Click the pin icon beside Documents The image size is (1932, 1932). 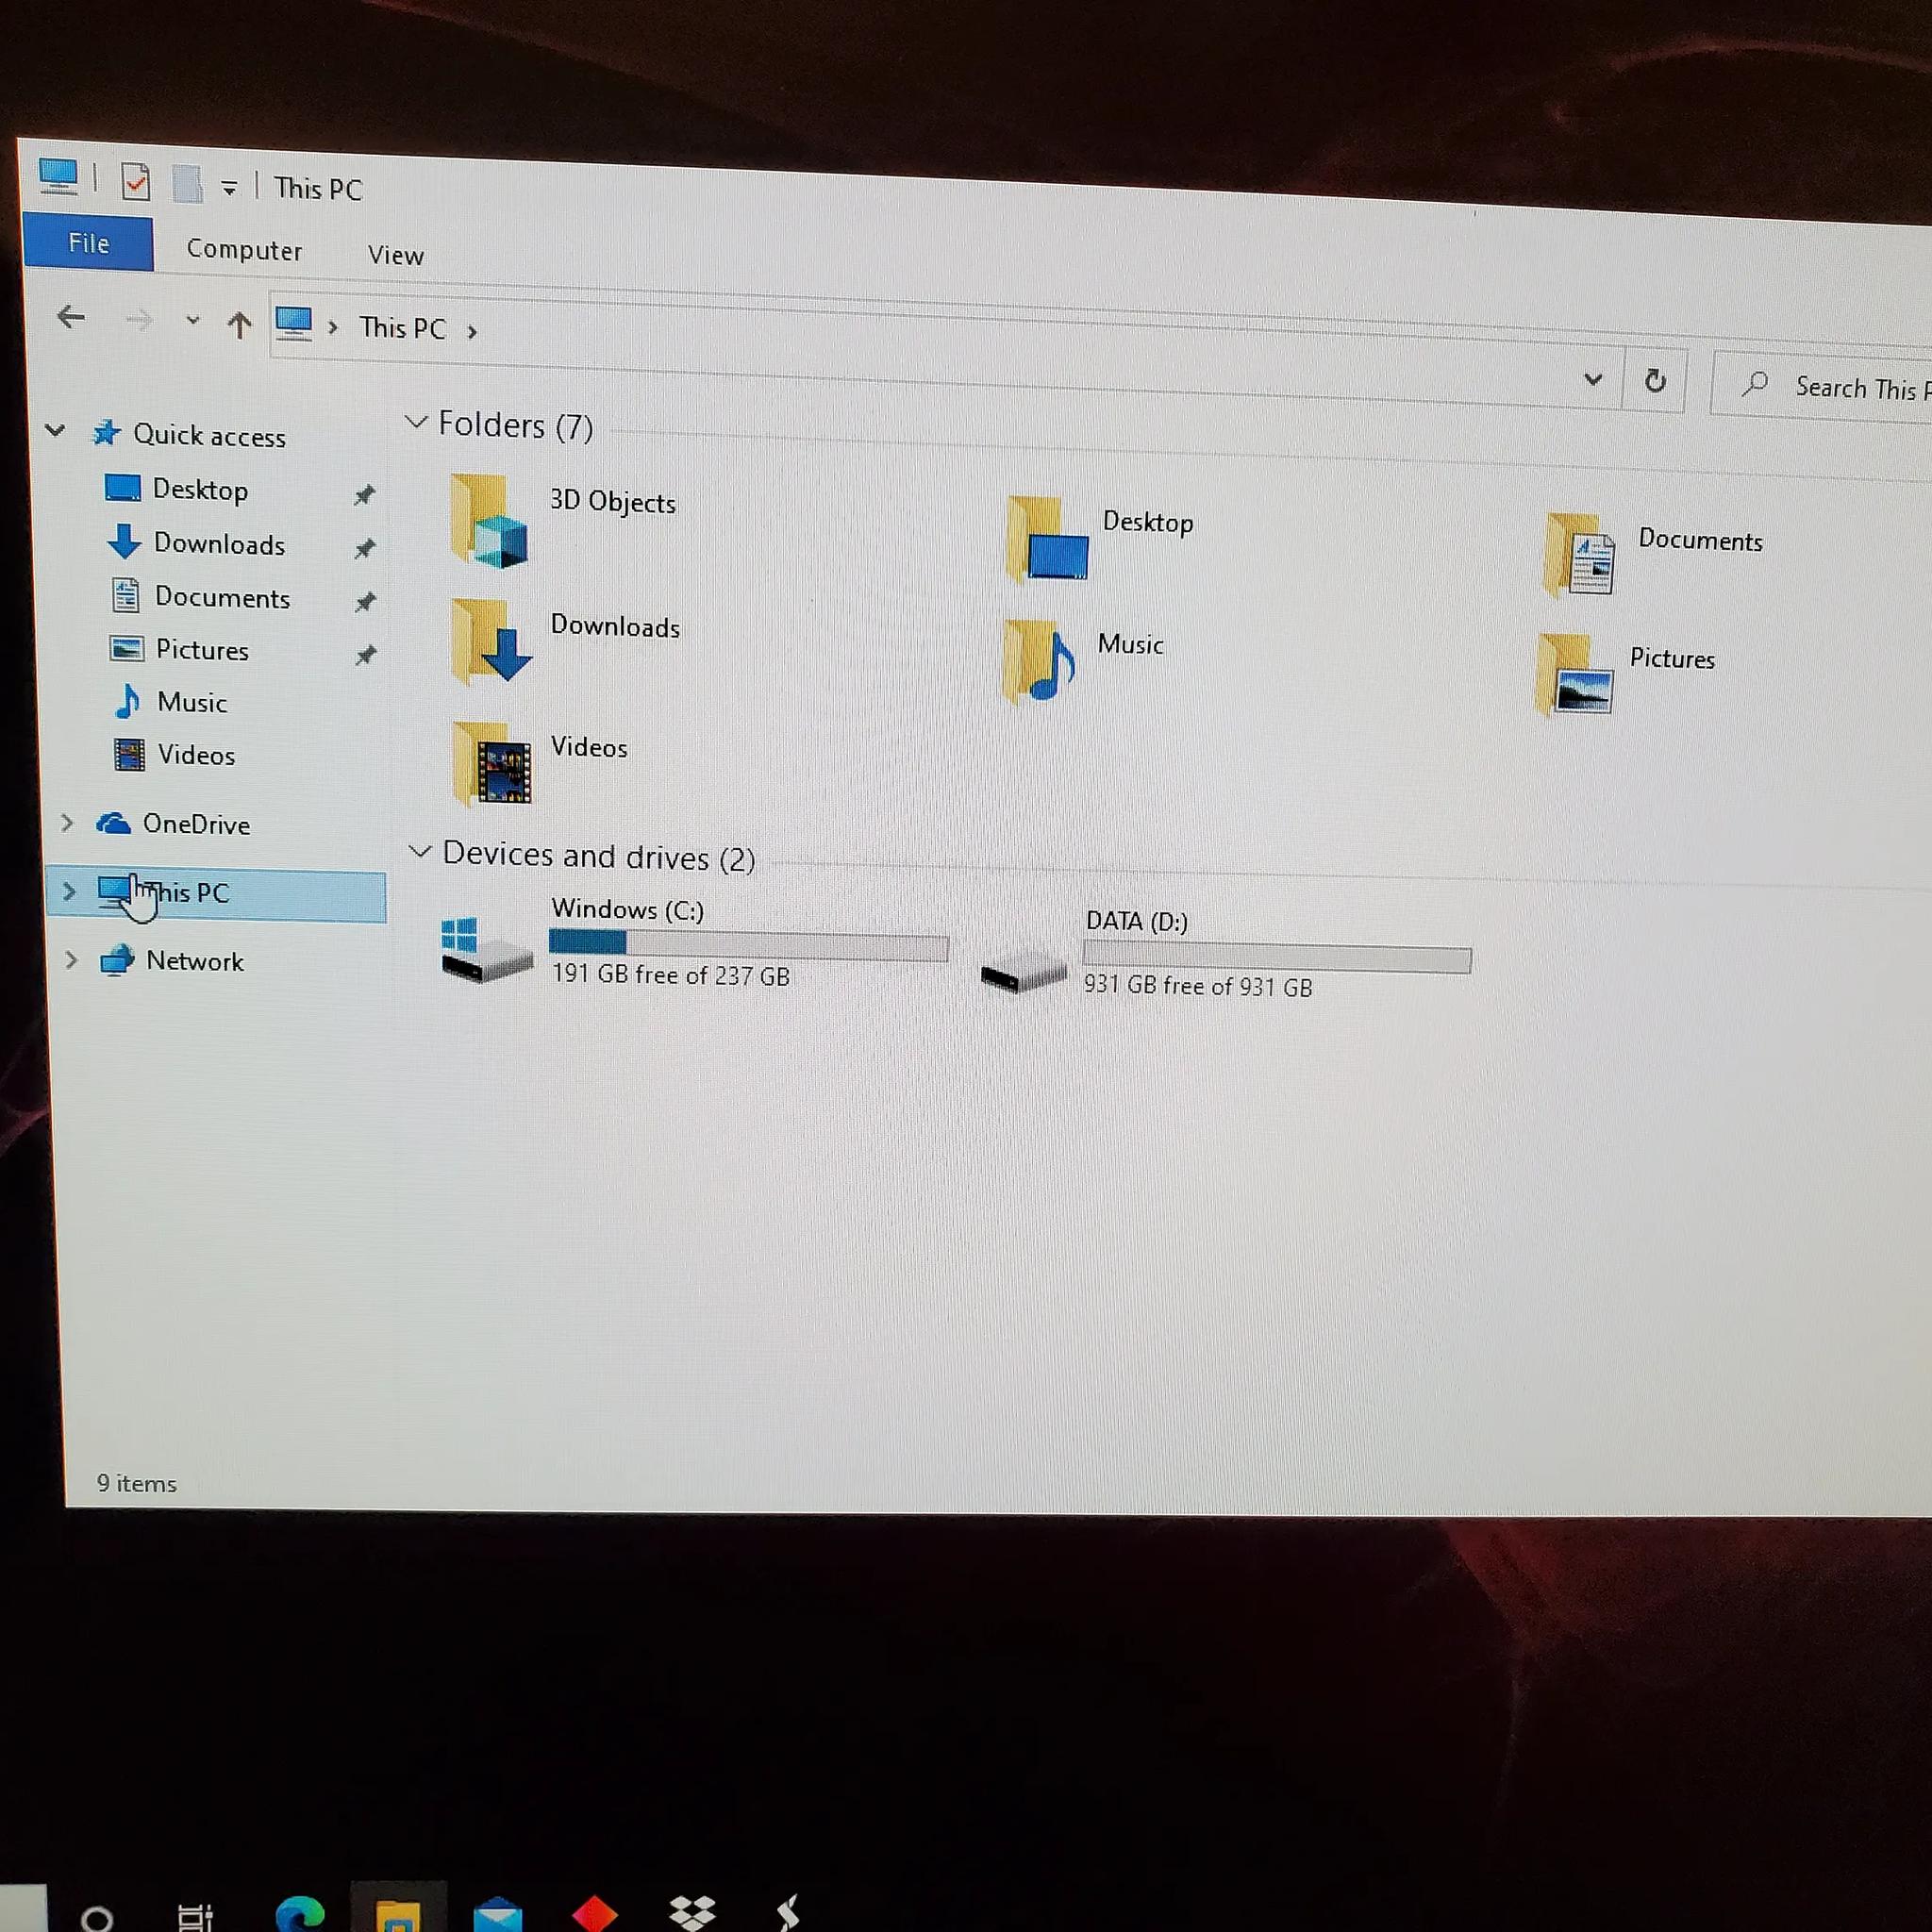[x=366, y=602]
